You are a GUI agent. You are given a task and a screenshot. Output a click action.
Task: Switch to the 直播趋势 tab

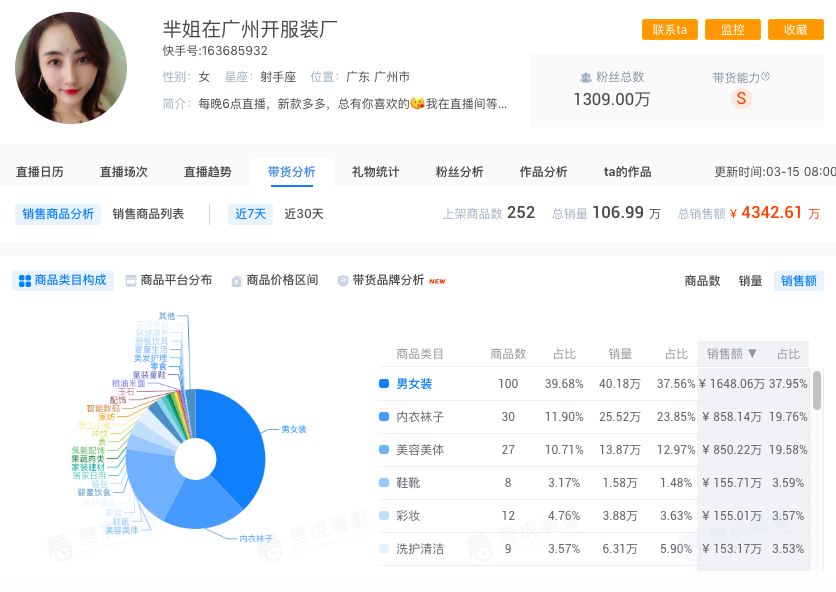208,172
